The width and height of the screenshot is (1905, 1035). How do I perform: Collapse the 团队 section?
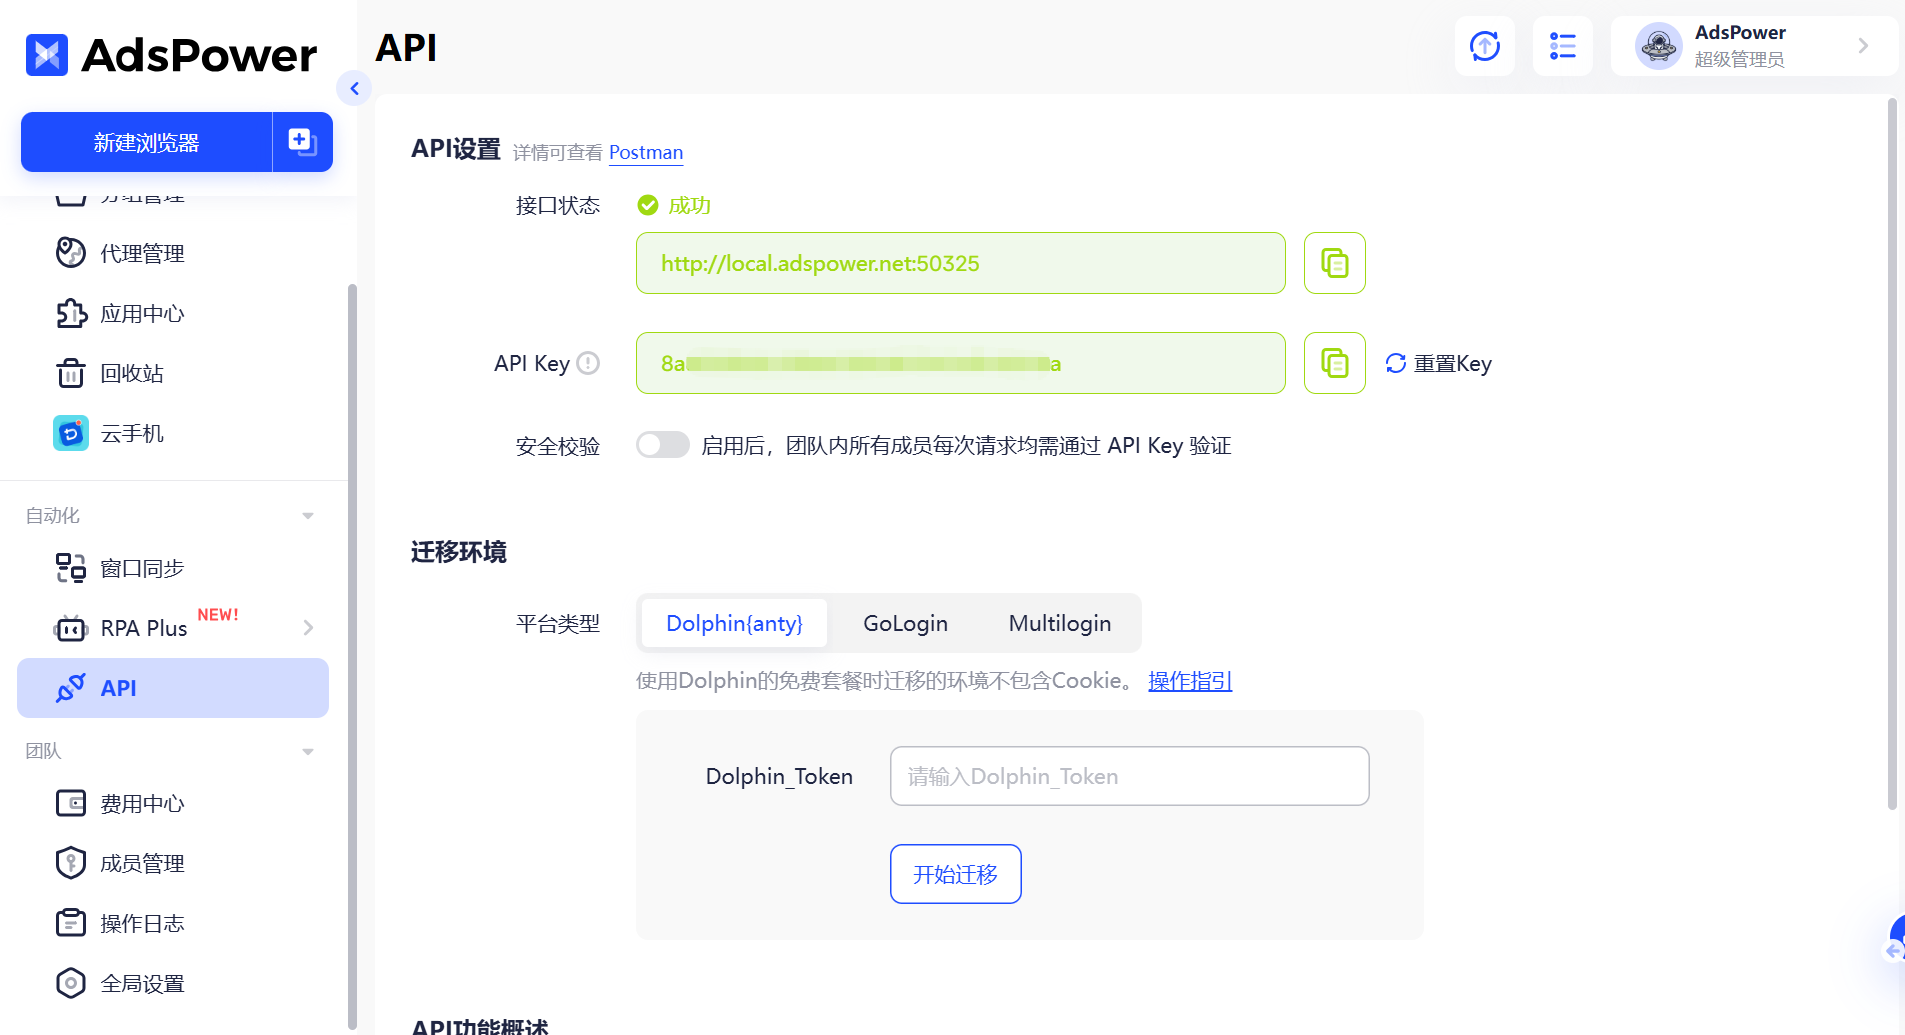[307, 751]
